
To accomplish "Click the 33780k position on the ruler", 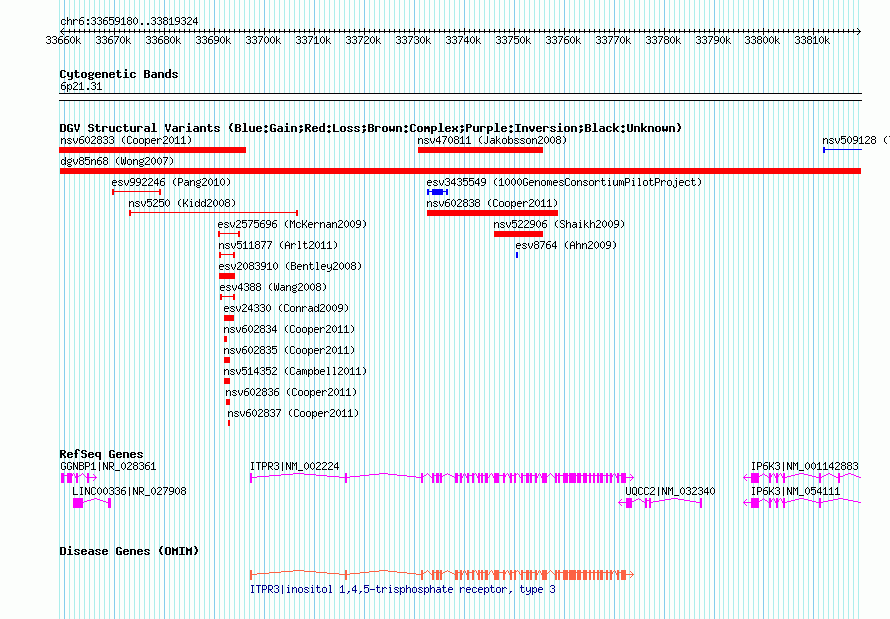I will [663, 40].
